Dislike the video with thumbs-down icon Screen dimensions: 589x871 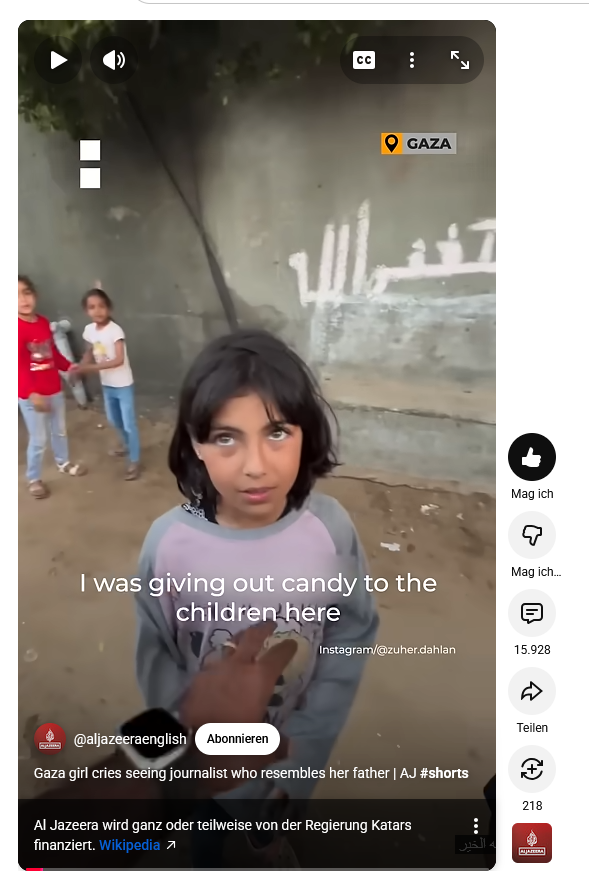[532, 535]
